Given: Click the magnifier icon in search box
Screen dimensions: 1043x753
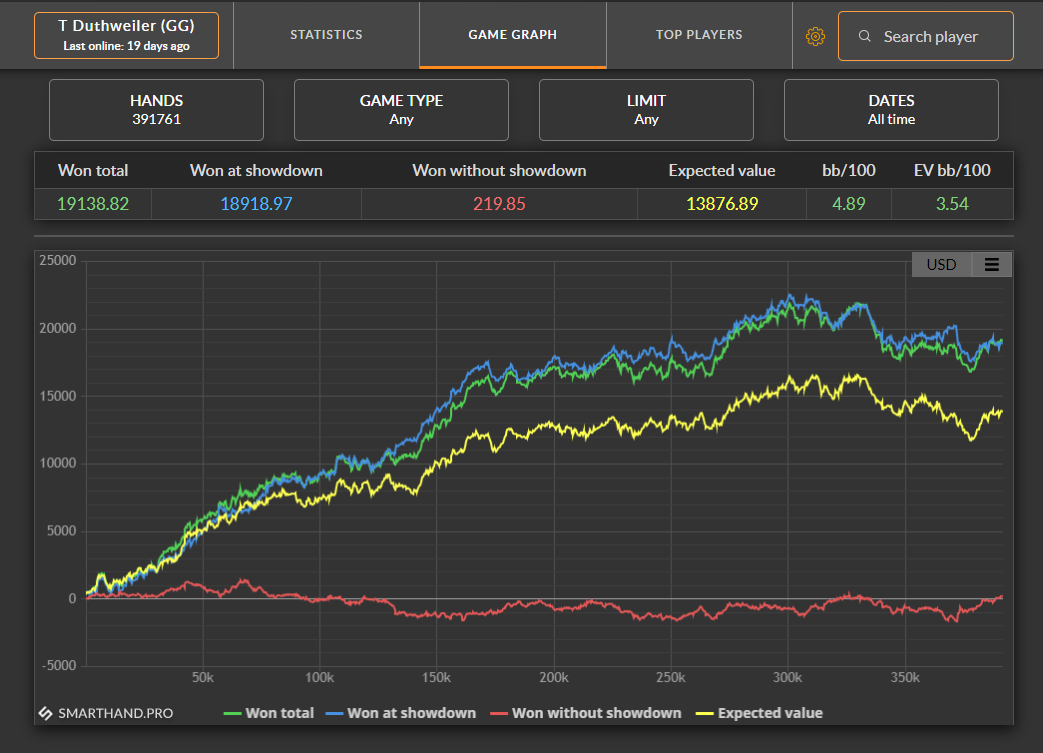Looking at the screenshot, I should (x=864, y=36).
